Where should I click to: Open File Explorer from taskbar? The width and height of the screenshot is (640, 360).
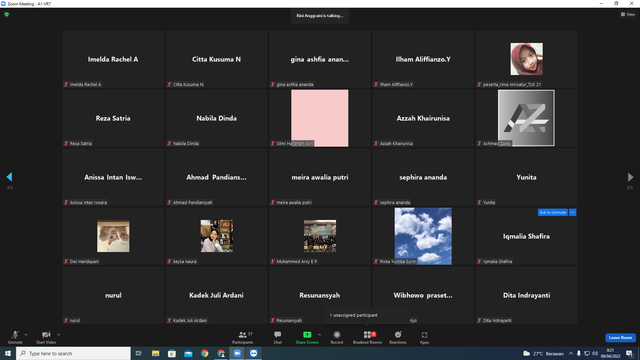coord(156,353)
